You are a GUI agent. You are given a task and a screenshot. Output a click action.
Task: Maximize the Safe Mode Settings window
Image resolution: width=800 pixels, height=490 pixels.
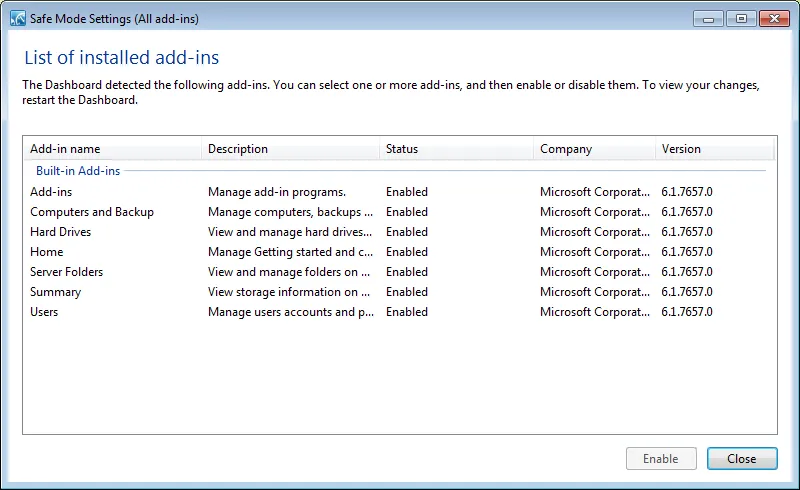tap(741, 19)
